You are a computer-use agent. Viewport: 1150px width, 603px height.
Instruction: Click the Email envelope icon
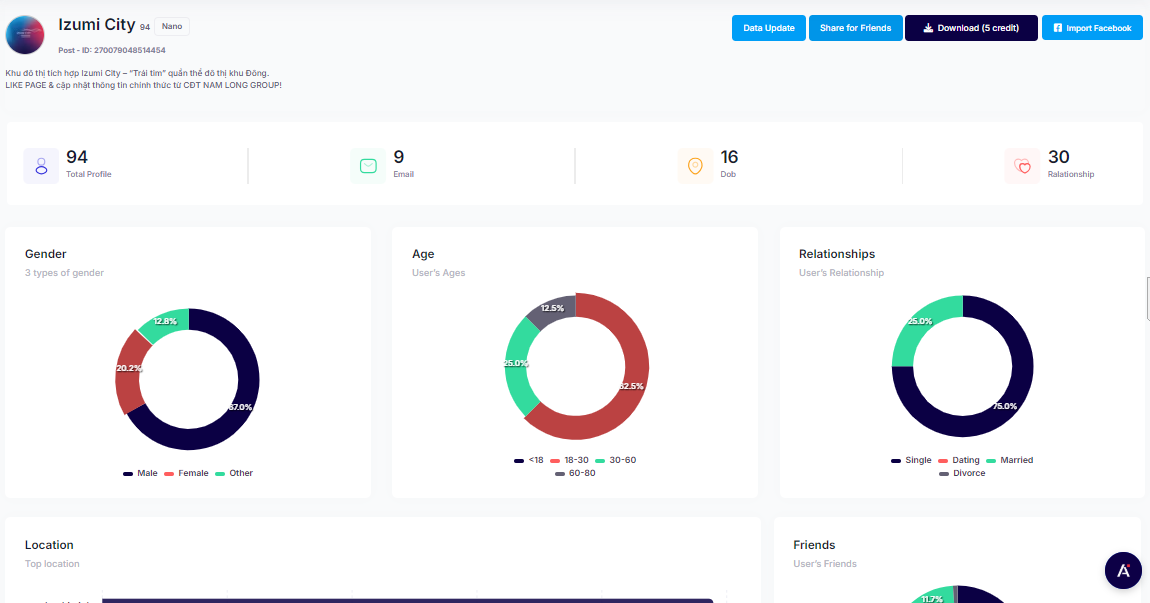tap(368, 166)
